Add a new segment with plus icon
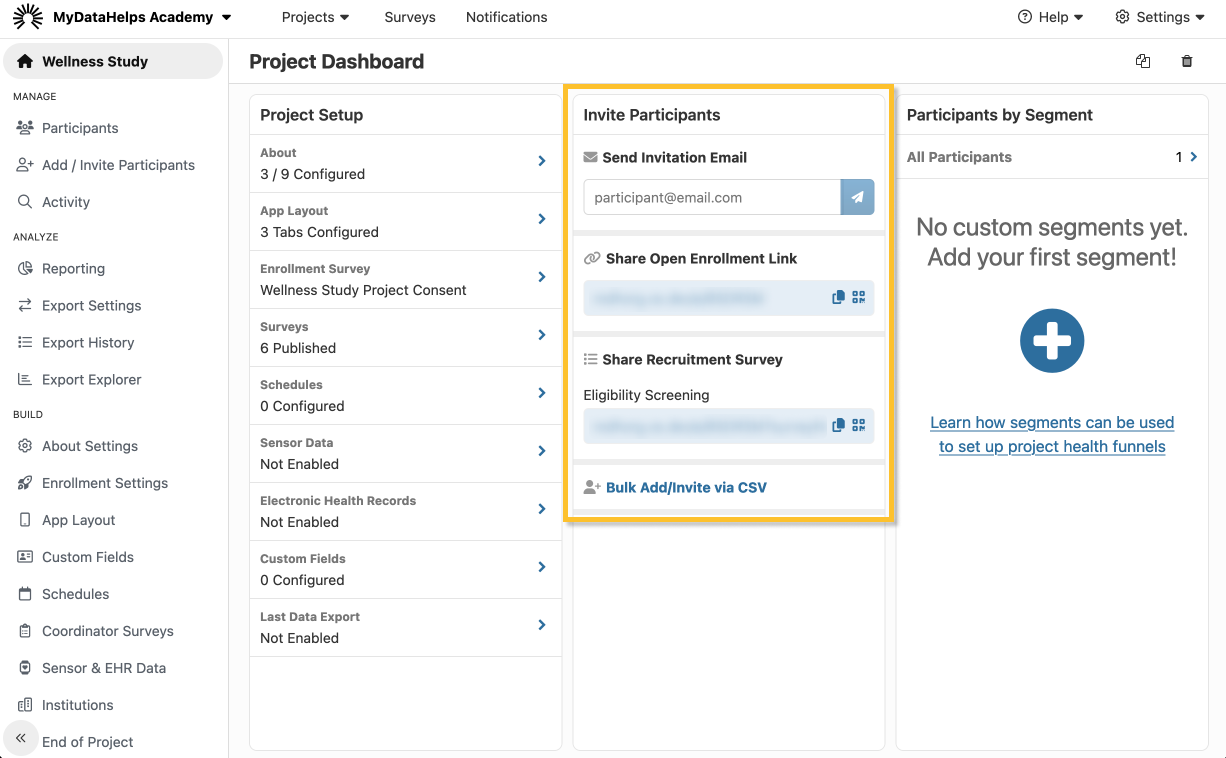 point(1052,341)
